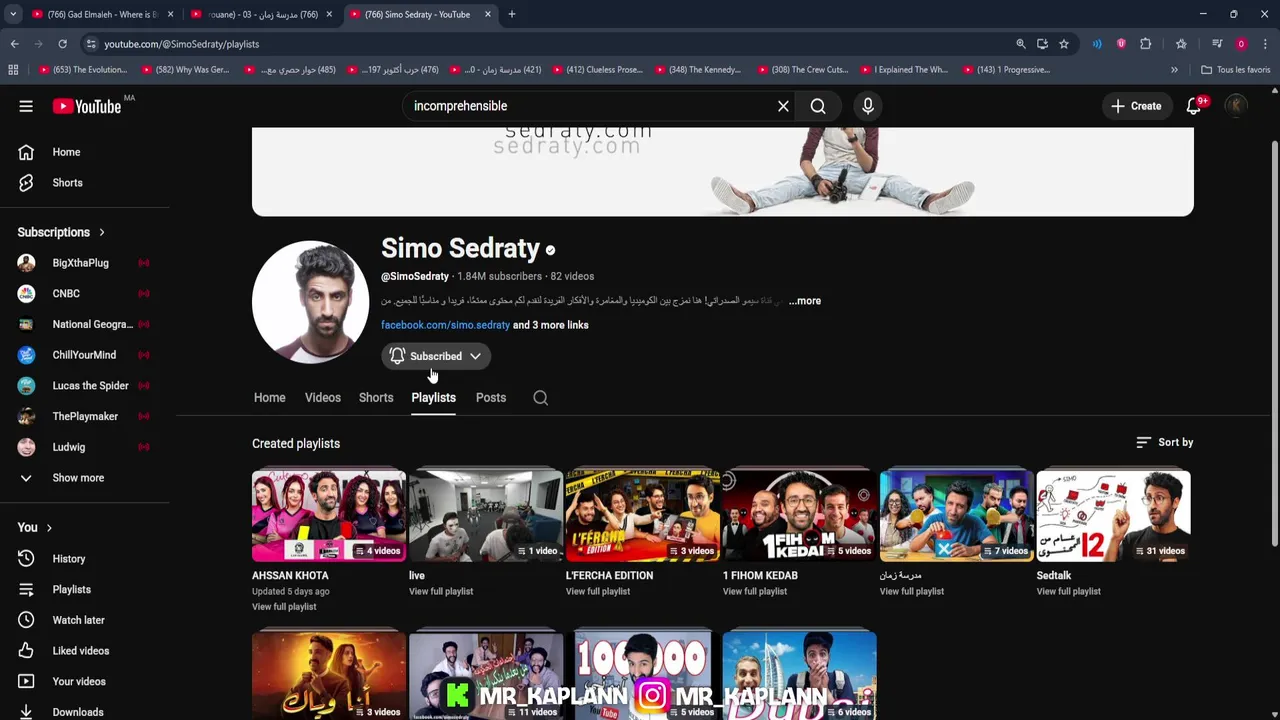Click the YouTube logo
1280x720 pixels.
click(x=86, y=106)
